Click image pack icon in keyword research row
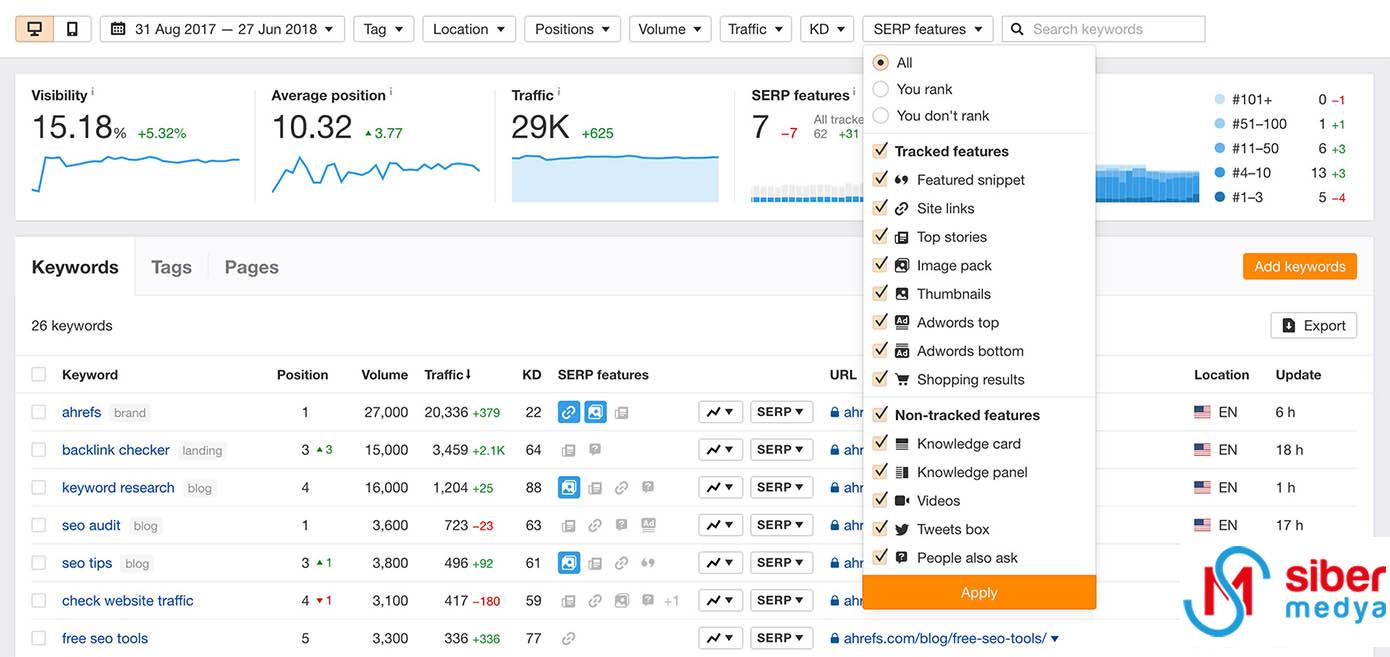The width and height of the screenshot is (1390, 657). pos(569,488)
